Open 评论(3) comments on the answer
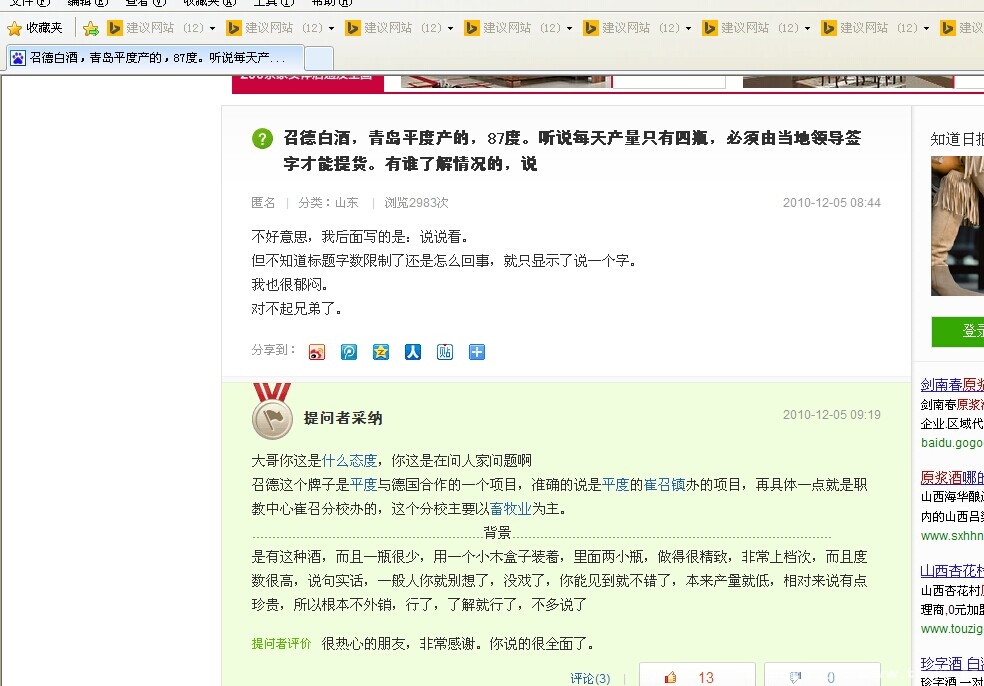Viewport: 984px width, 686px height. pos(590,678)
